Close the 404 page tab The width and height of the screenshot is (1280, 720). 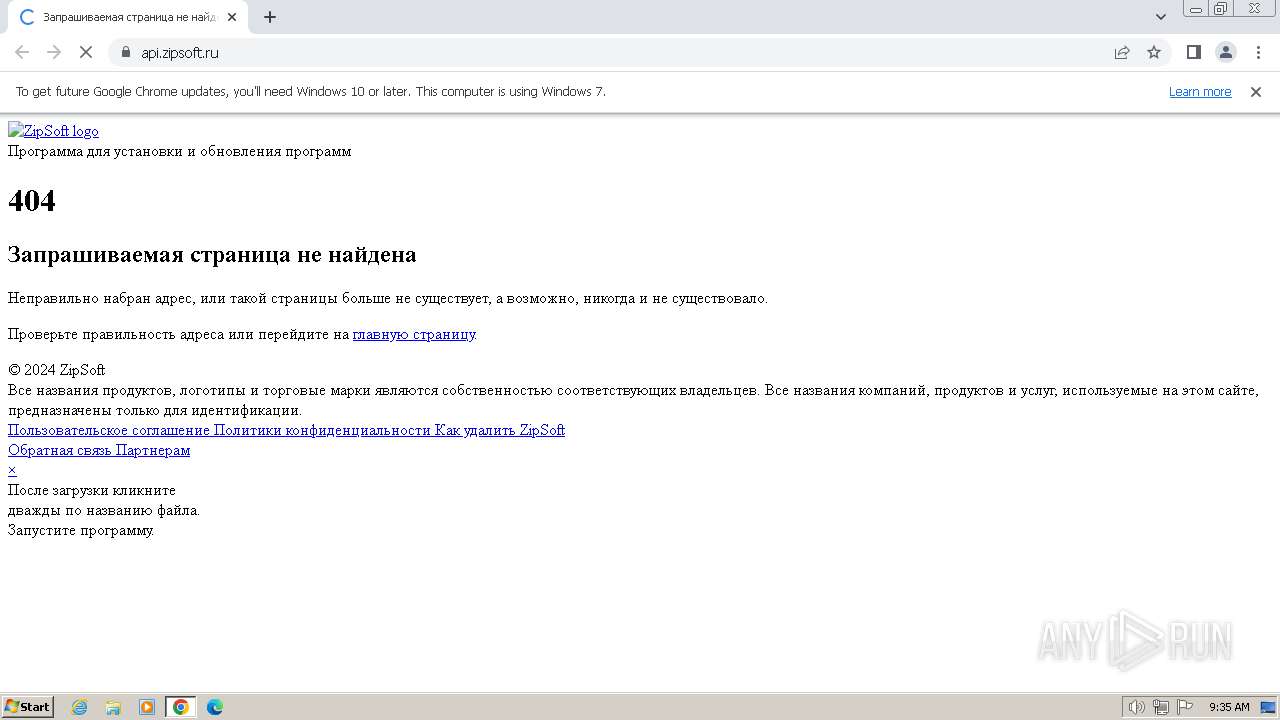(x=232, y=17)
